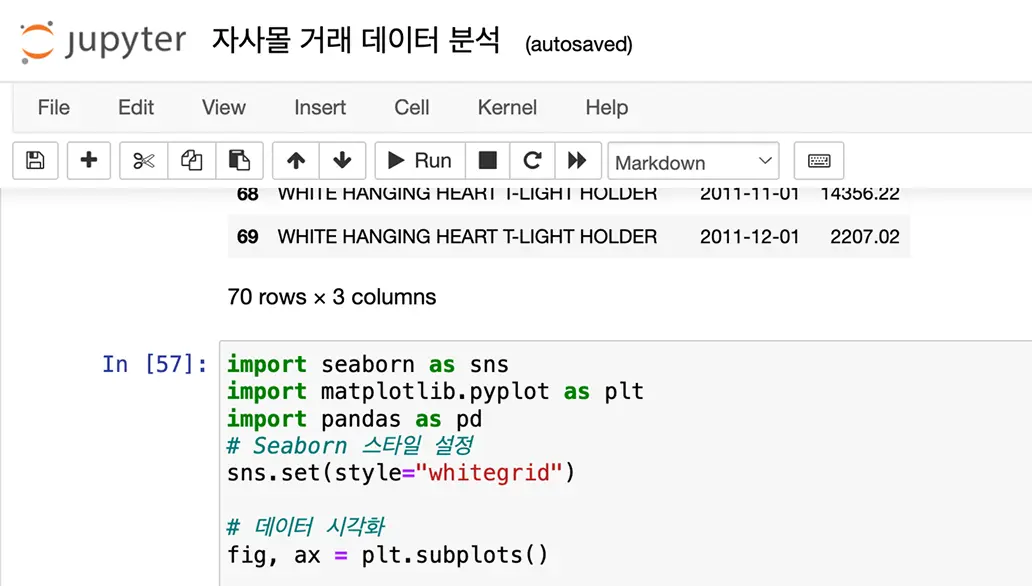
Task: Rename the notebook title 자사몰 거래 데이터 분석
Action: 356,42
